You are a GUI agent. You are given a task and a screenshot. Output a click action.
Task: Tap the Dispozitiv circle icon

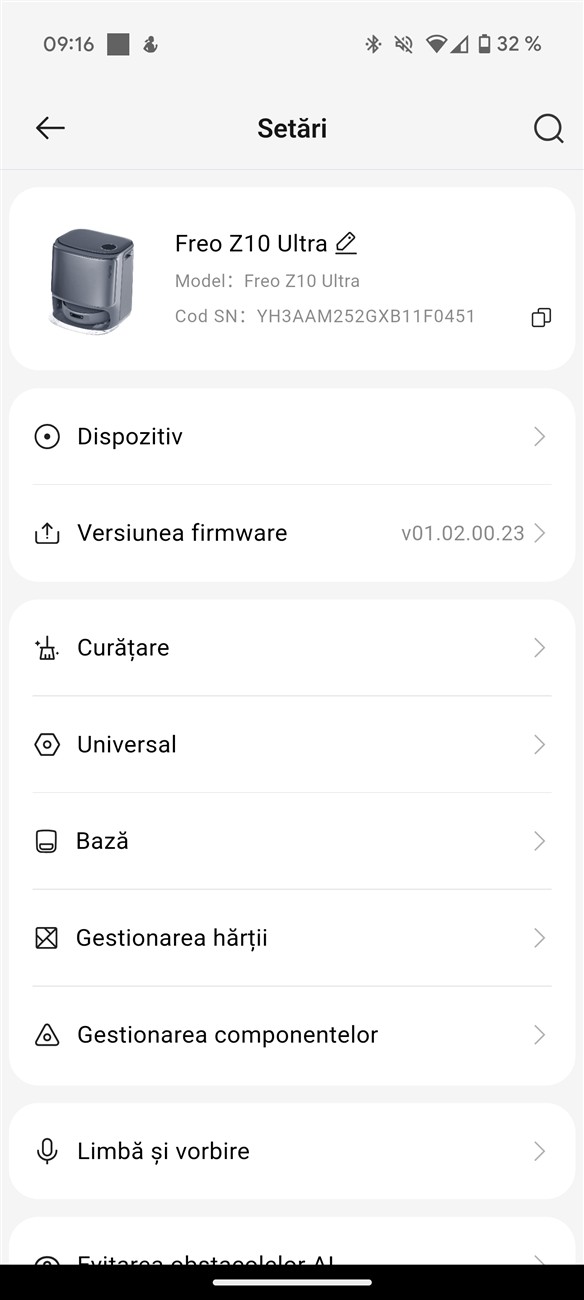47,437
